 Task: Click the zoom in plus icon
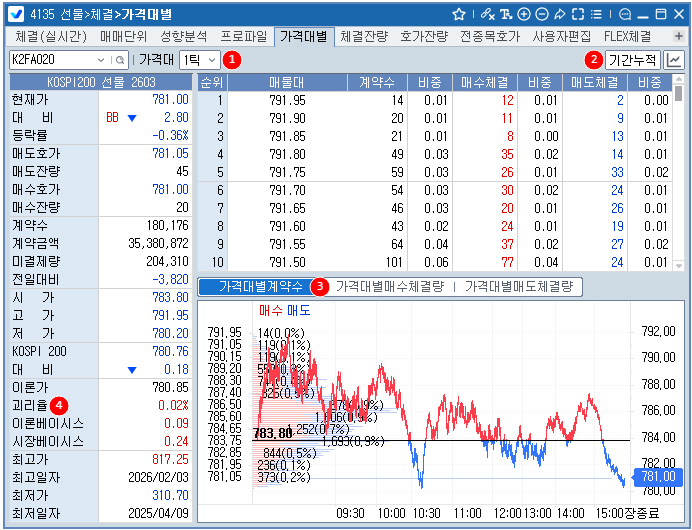point(524,15)
